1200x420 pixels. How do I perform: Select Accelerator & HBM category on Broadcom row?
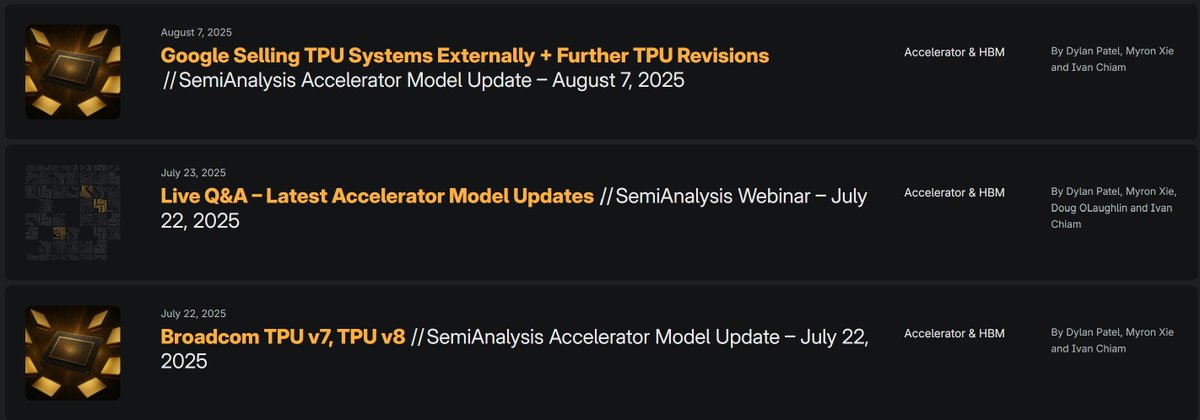[954, 333]
